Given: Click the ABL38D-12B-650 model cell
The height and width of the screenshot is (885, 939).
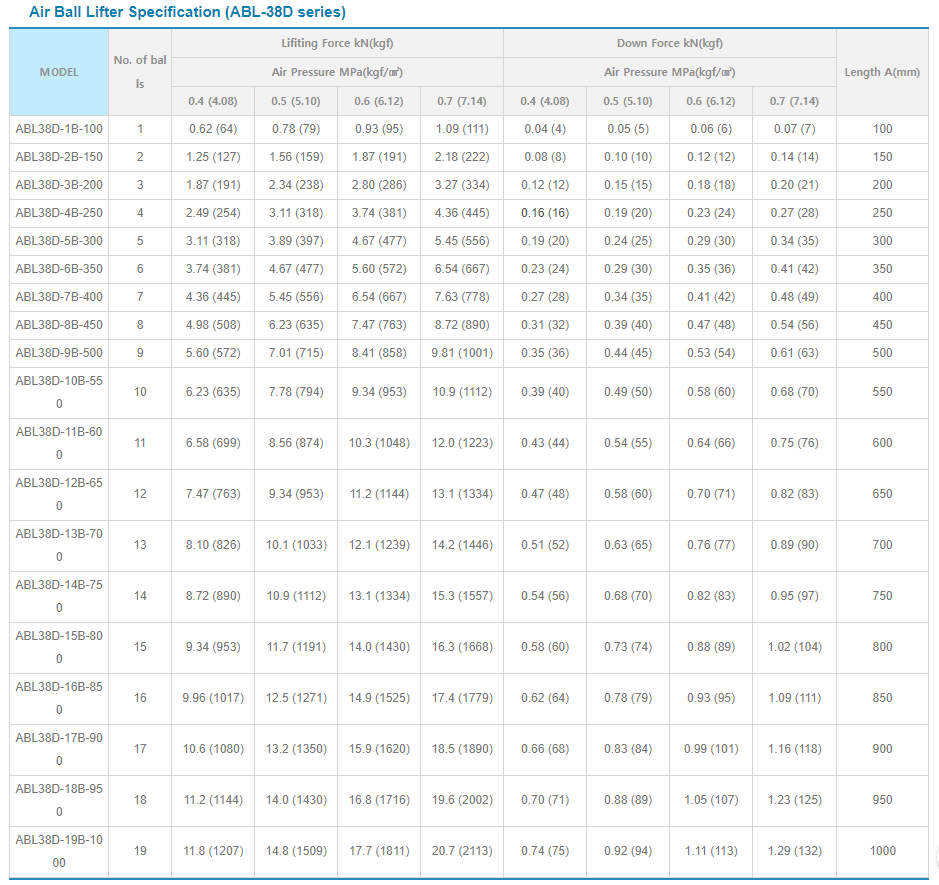Looking at the screenshot, I should coord(59,494).
